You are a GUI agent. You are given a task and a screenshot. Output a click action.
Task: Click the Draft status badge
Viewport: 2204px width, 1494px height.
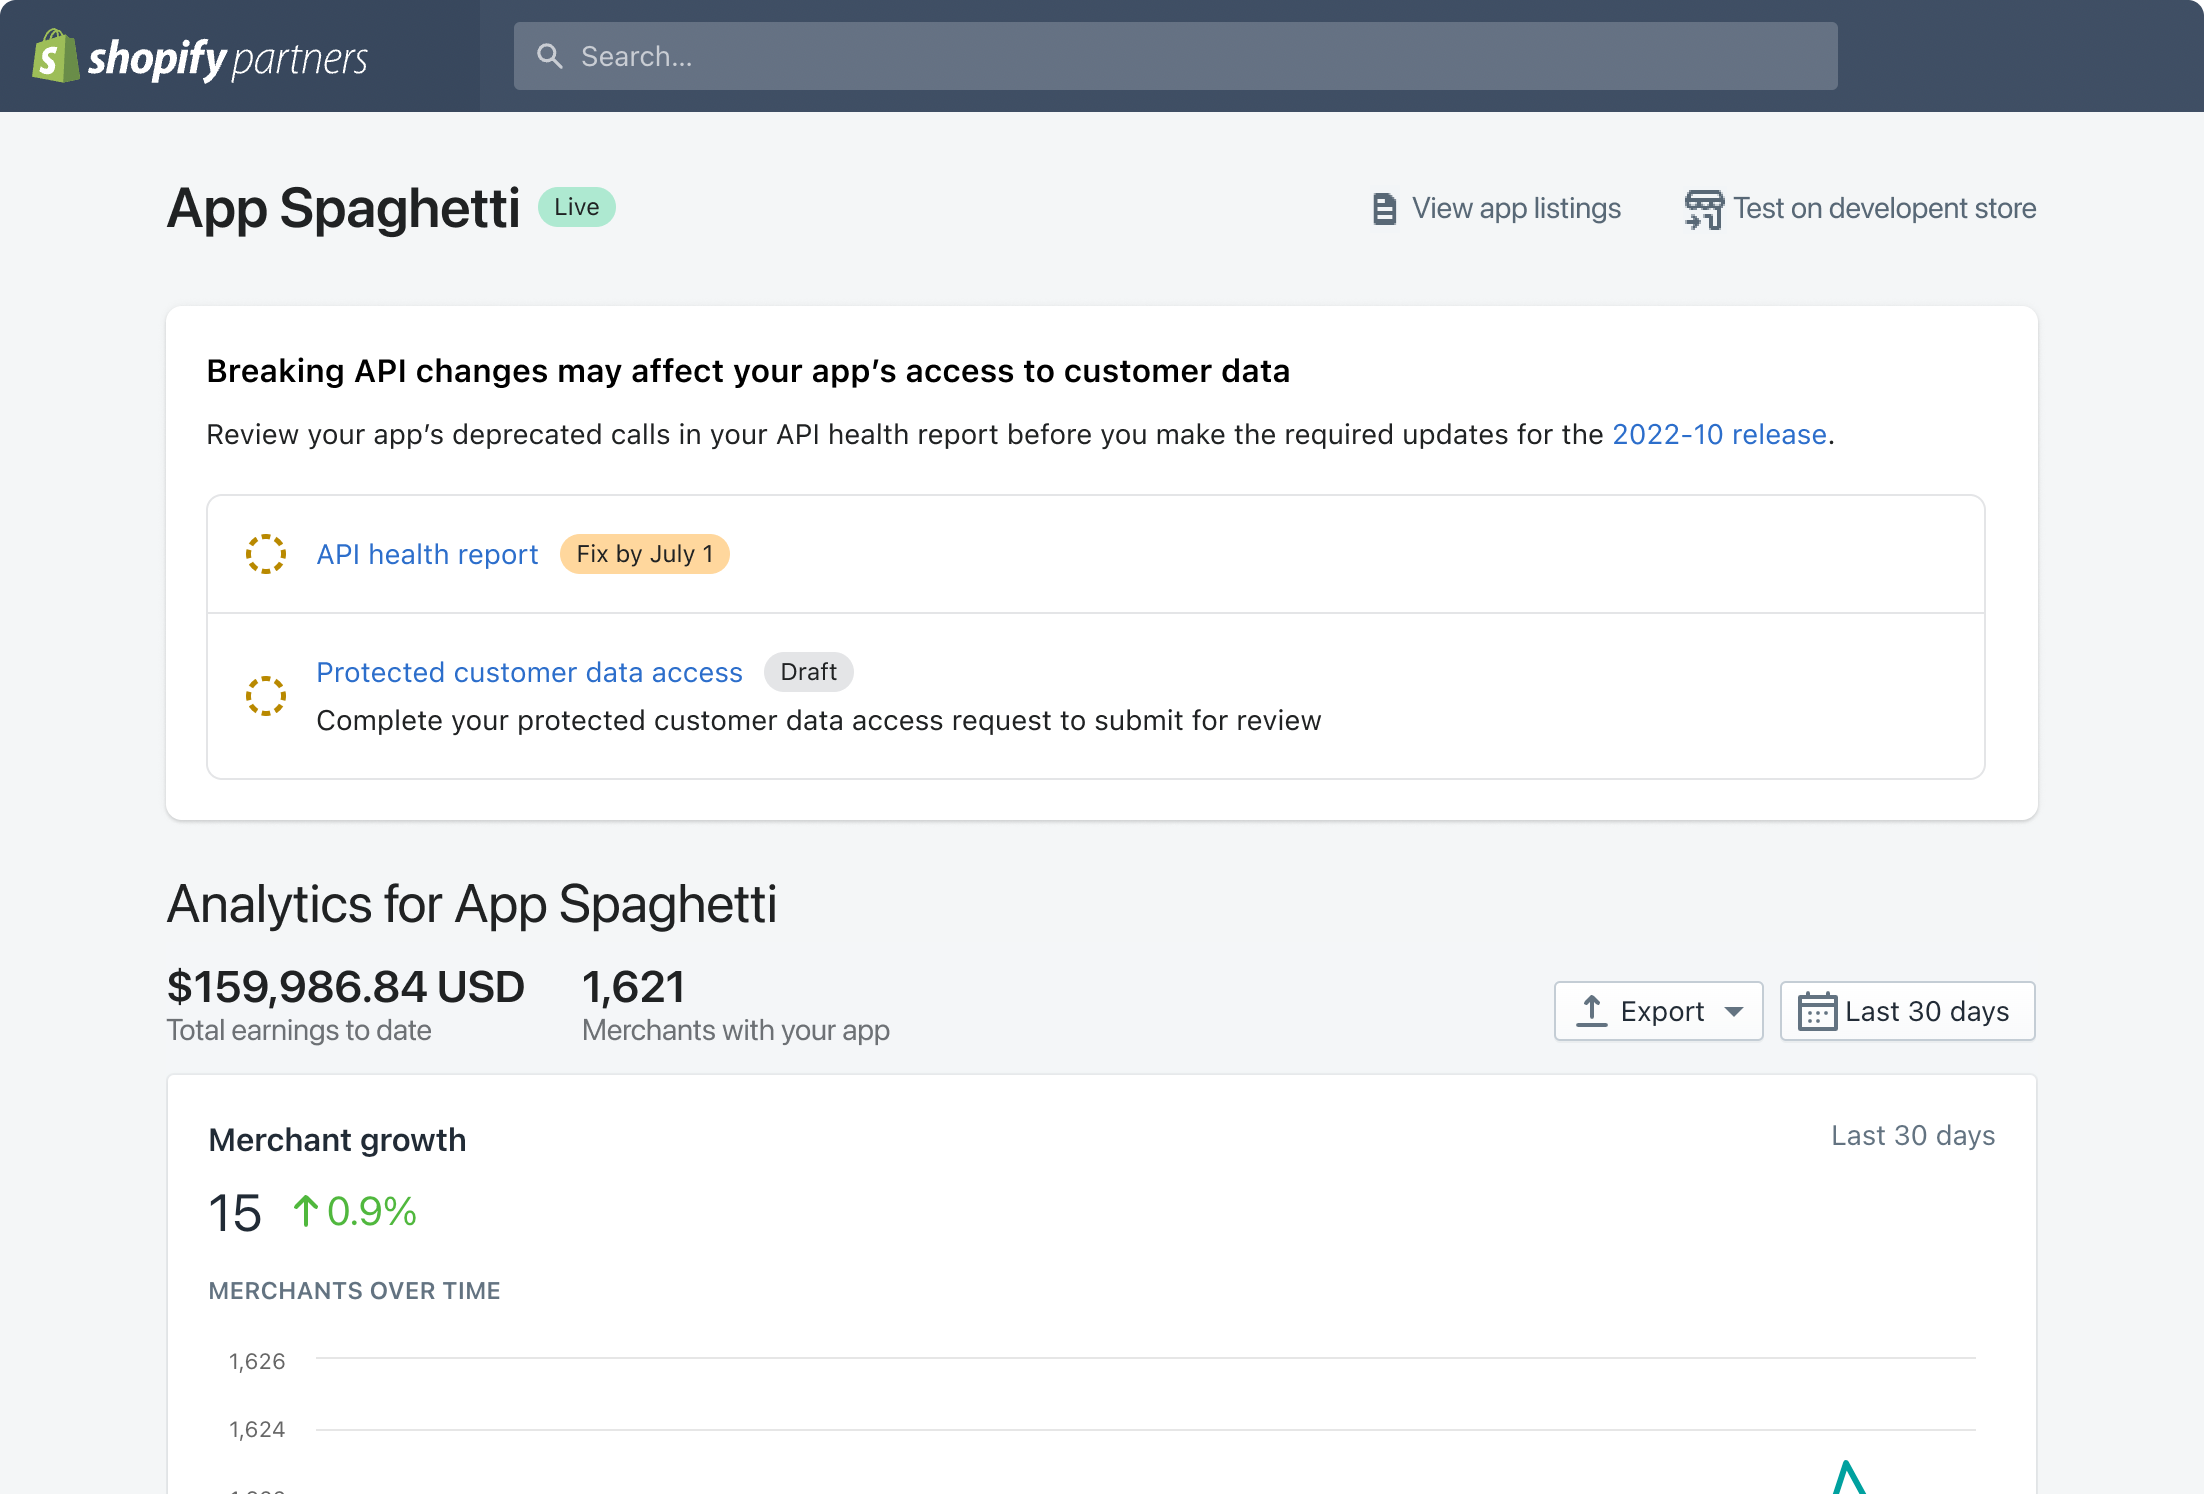[808, 672]
